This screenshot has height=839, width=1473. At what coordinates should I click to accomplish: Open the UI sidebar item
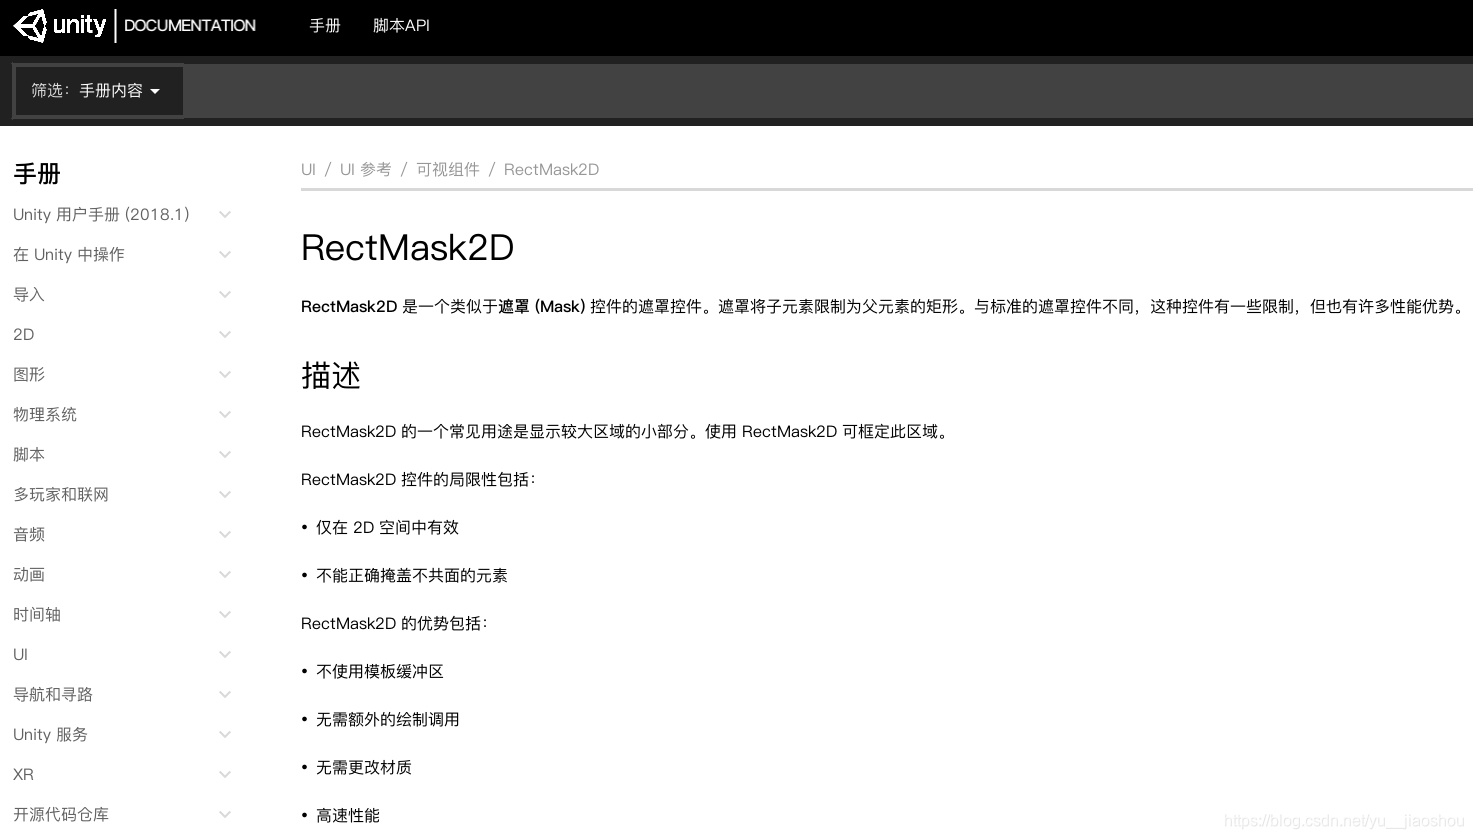[20, 655]
